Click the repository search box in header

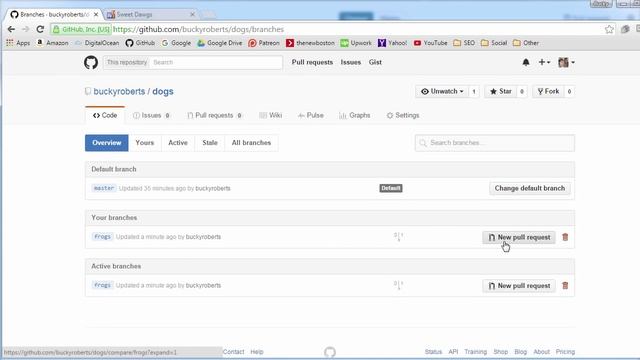pos(216,62)
